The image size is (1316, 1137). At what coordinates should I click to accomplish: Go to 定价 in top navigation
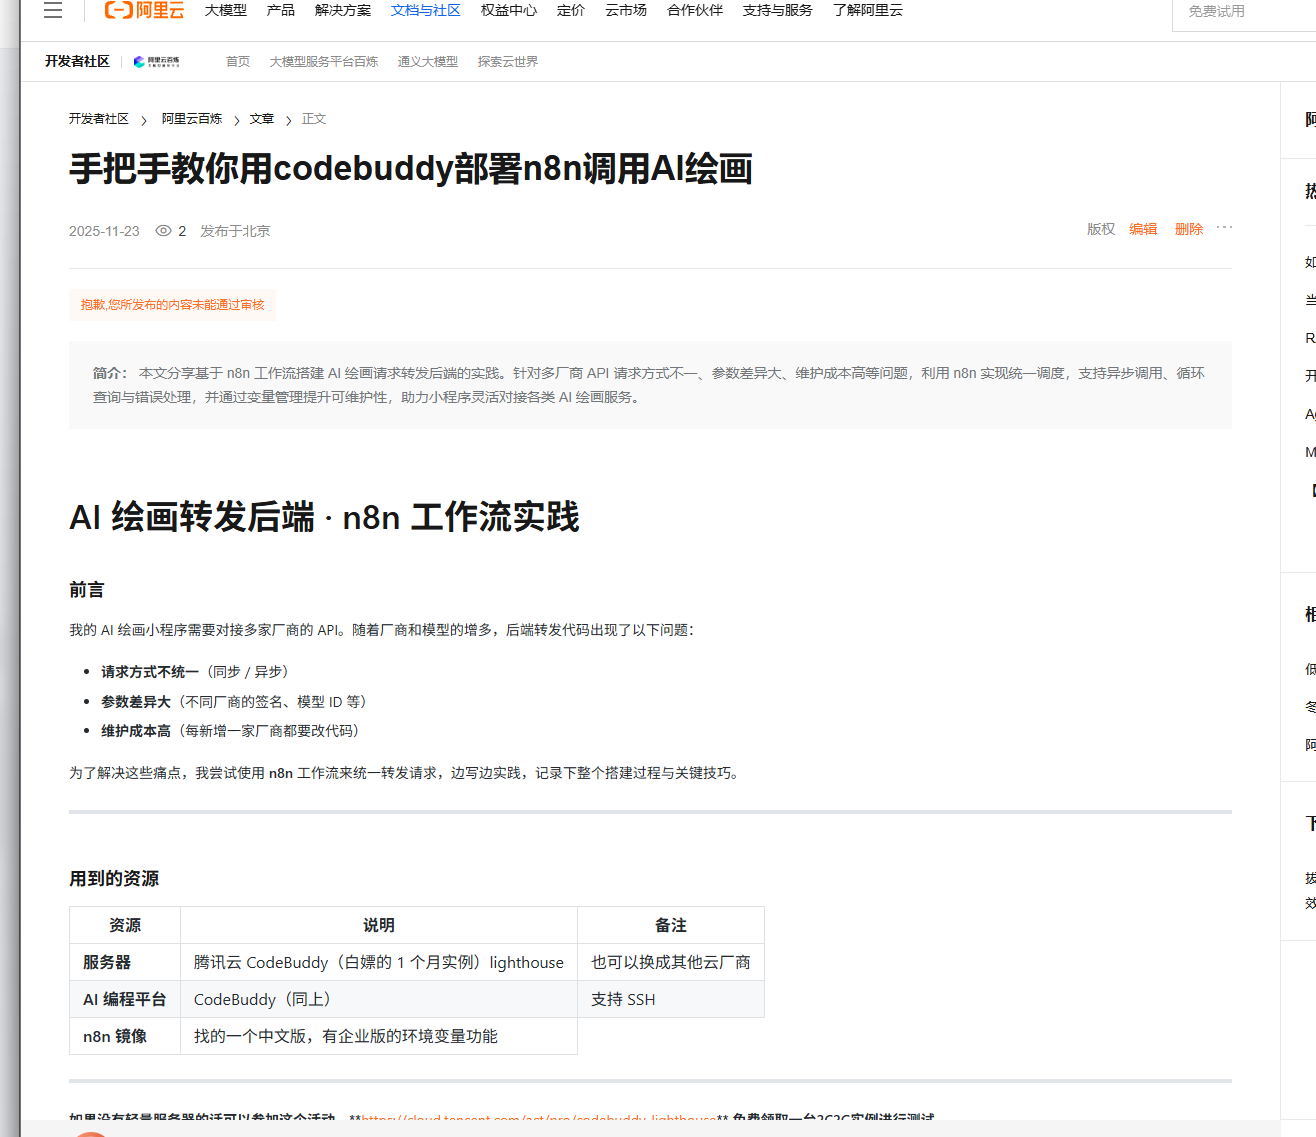[x=571, y=11]
